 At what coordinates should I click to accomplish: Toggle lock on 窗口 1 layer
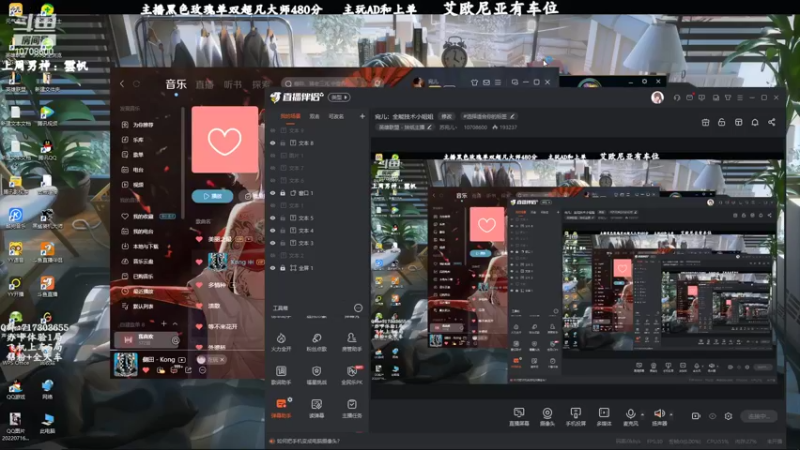click(x=283, y=193)
